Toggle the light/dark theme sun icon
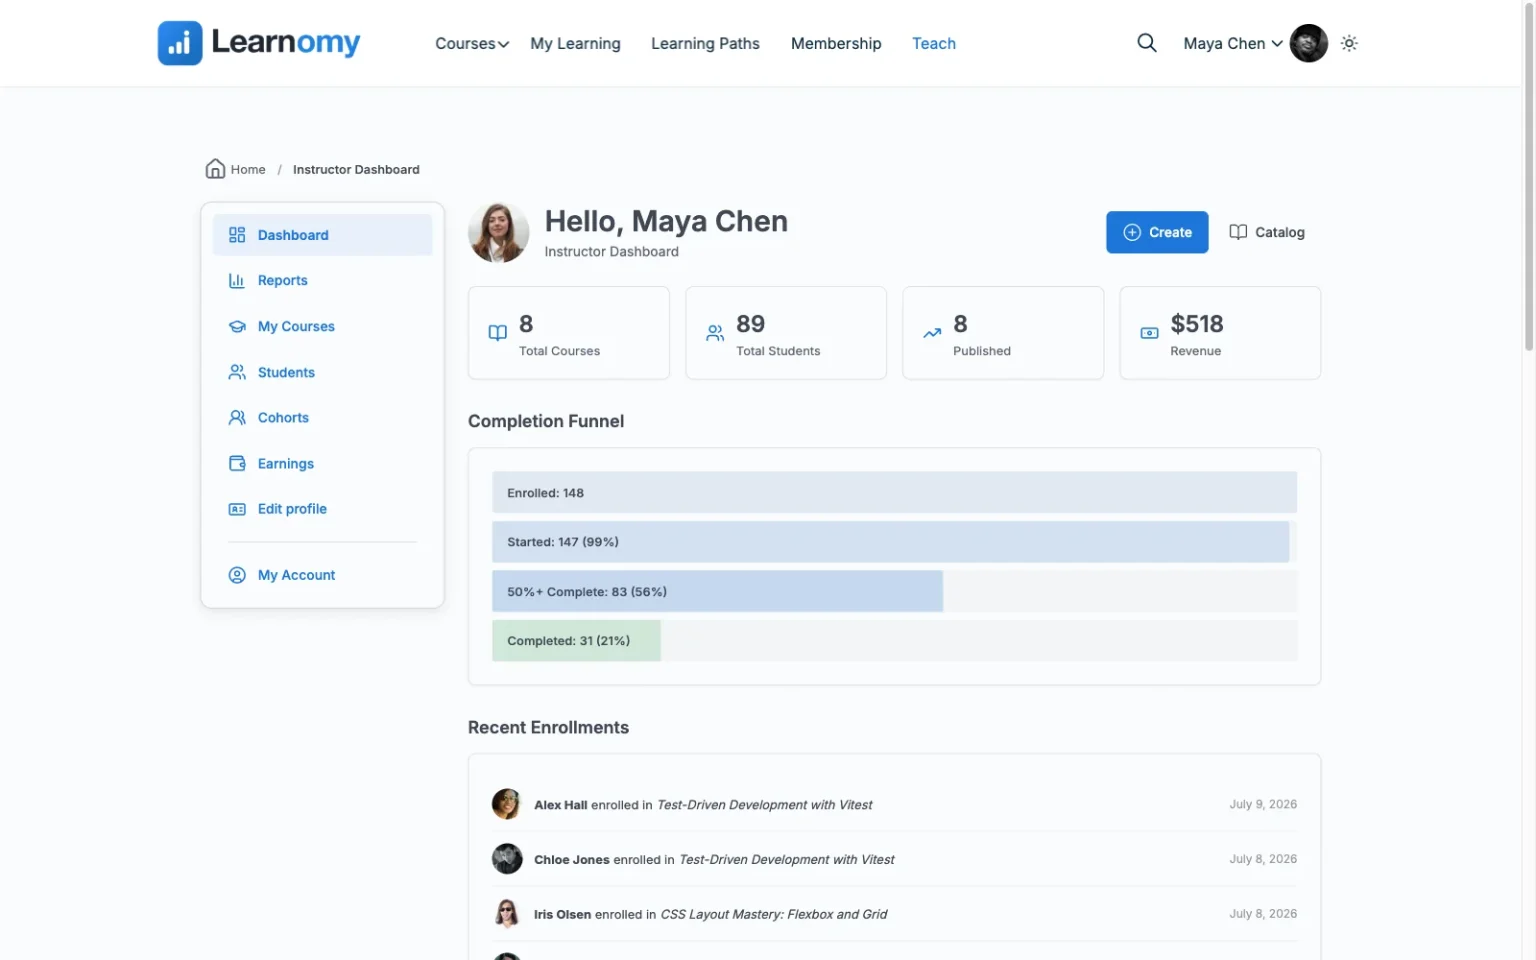Image resolution: width=1536 pixels, height=960 pixels. (1349, 43)
